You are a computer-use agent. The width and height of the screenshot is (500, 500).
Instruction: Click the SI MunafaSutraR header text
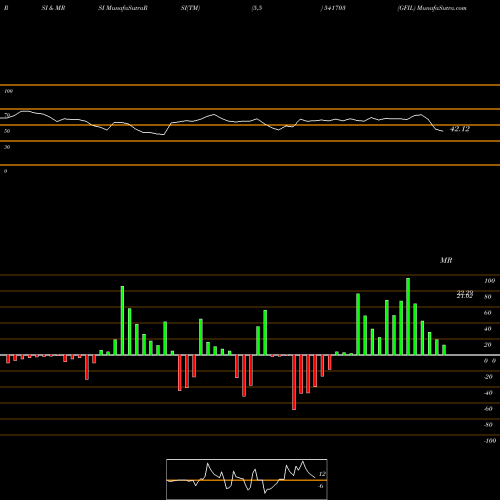123,8
